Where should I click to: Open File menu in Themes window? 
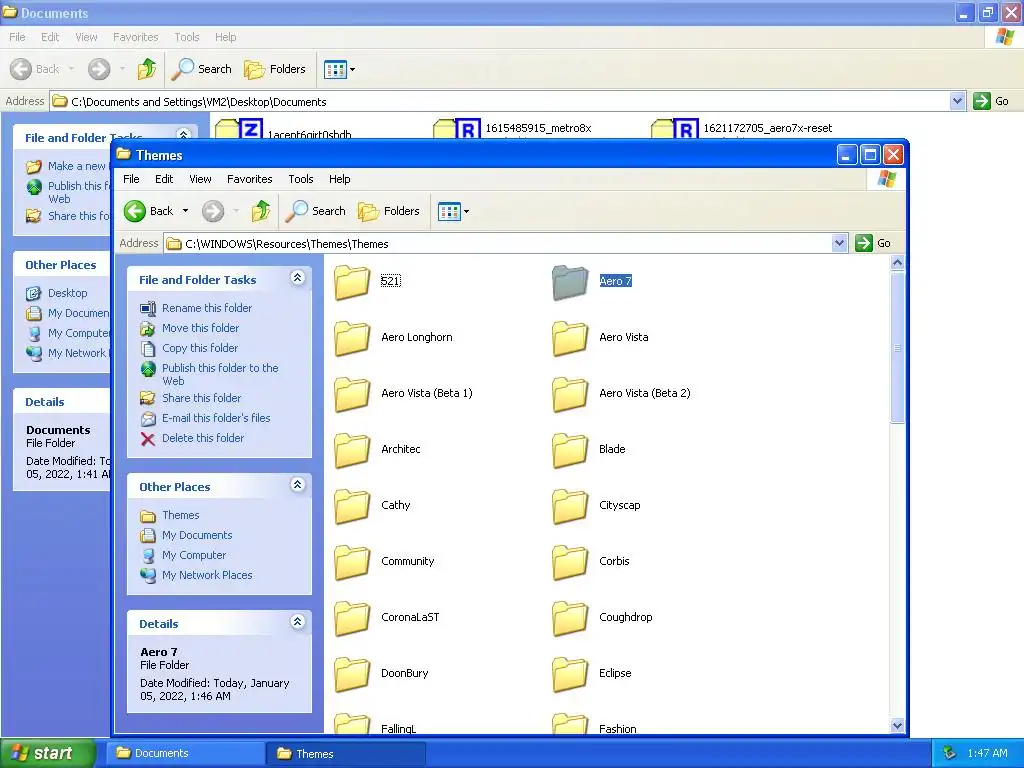pos(131,179)
